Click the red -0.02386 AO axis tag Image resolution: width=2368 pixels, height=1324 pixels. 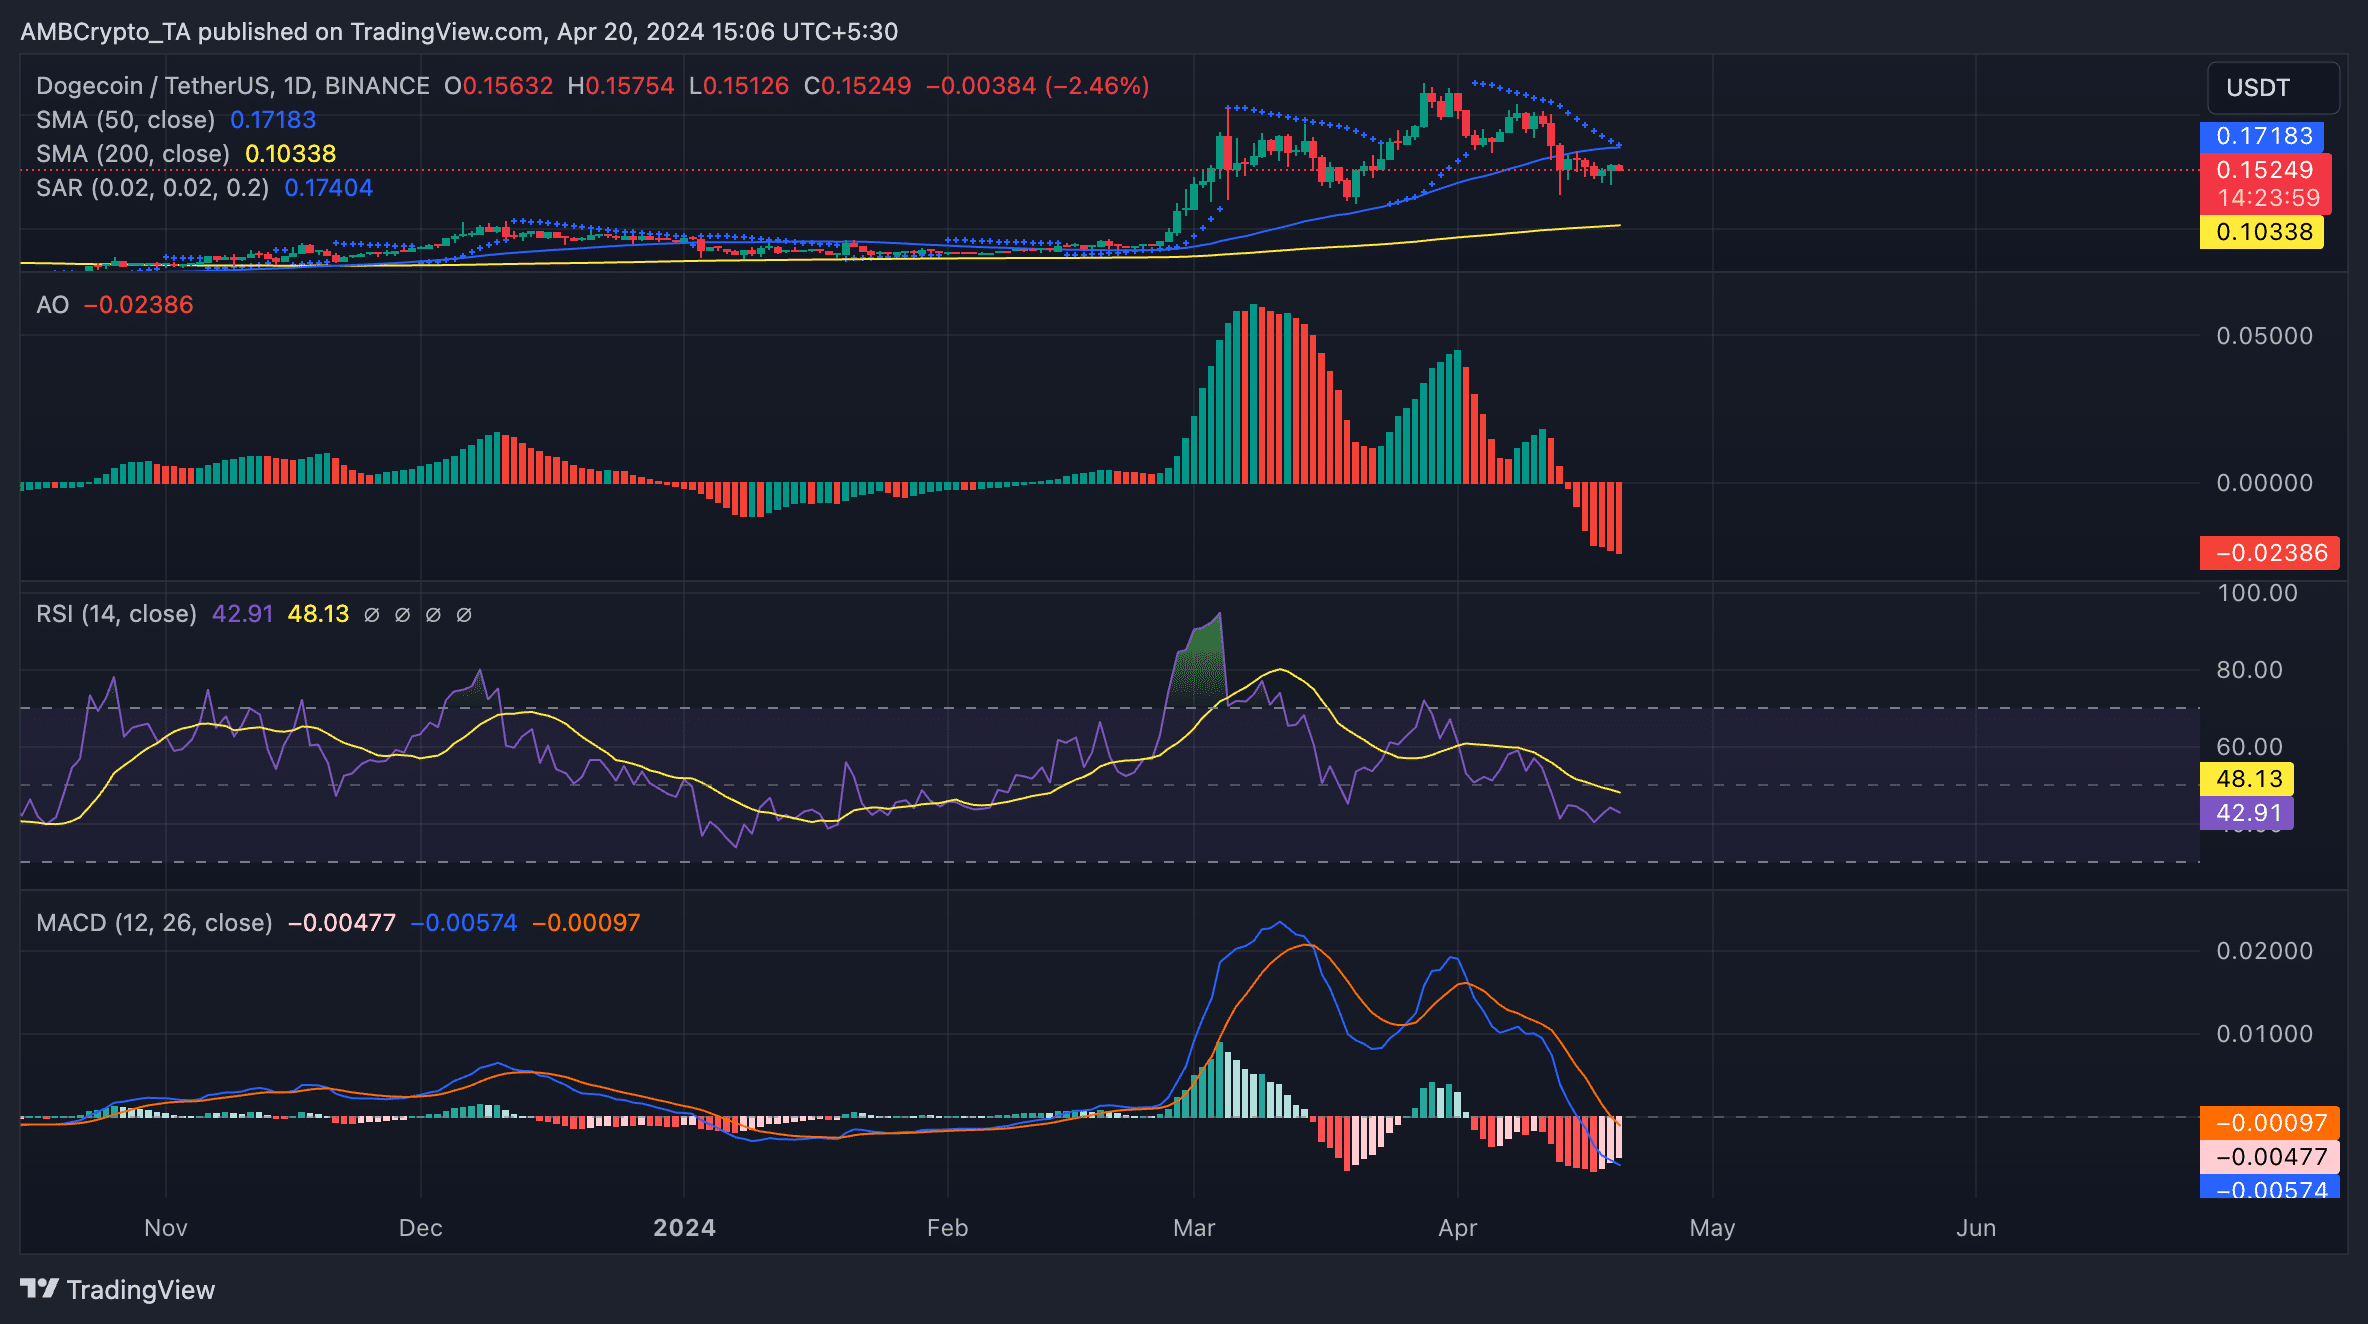click(x=2270, y=553)
